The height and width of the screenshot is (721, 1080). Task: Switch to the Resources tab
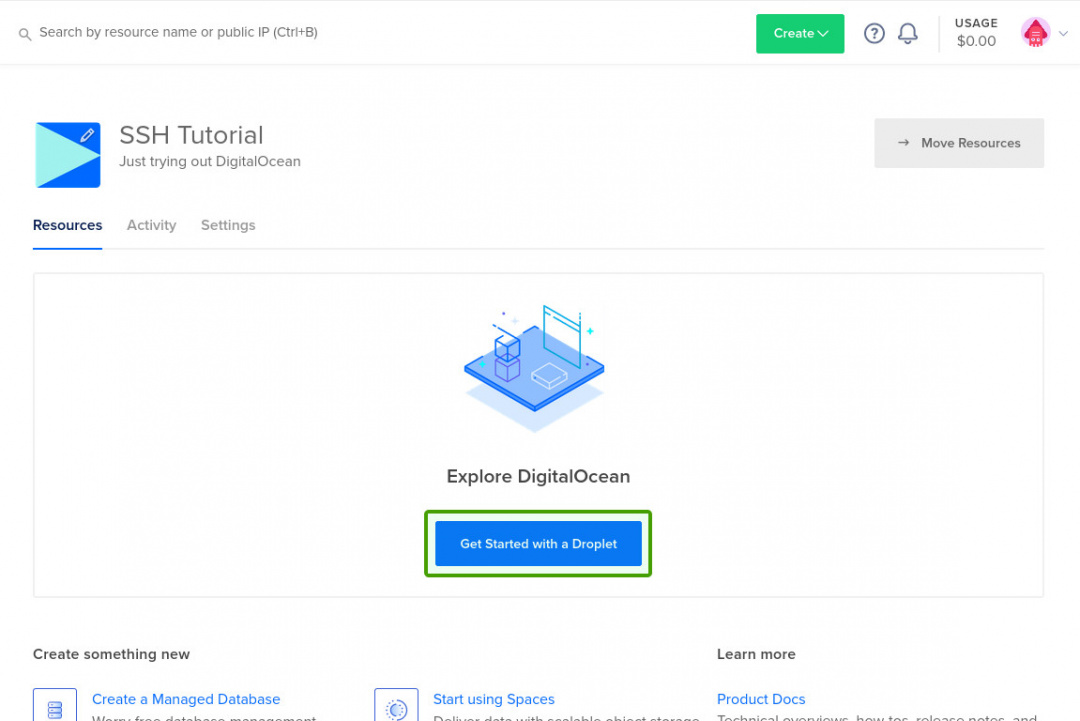pyautogui.click(x=68, y=225)
